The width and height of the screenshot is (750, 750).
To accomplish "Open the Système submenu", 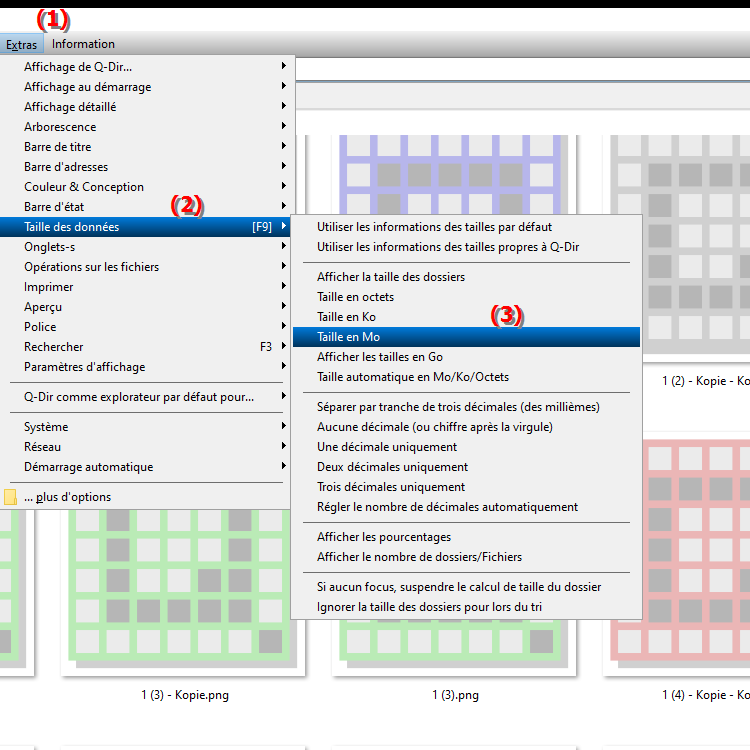I will (145, 427).
